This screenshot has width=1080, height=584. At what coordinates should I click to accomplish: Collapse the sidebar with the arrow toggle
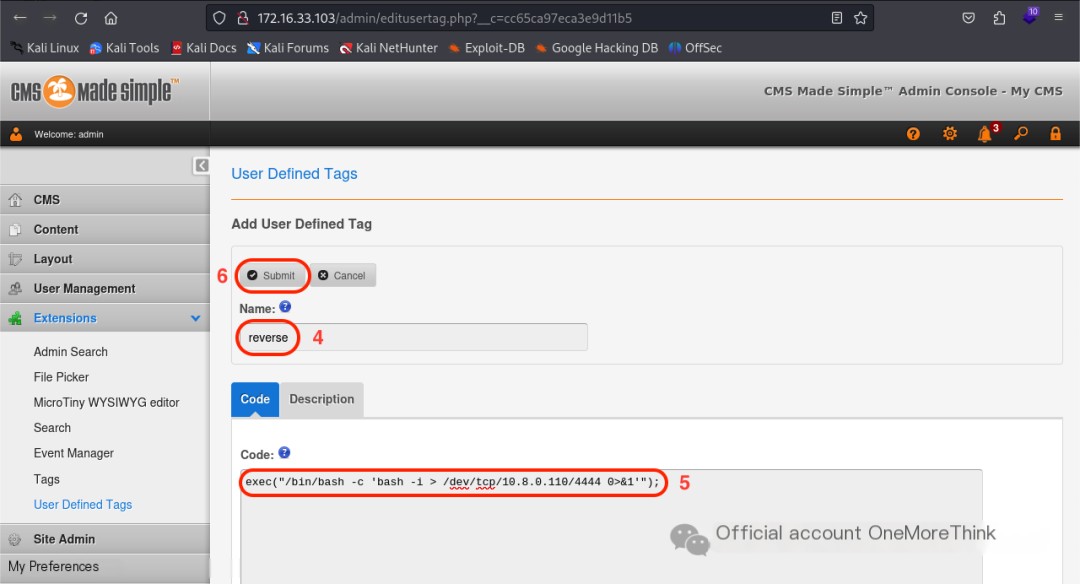pyautogui.click(x=201, y=165)
